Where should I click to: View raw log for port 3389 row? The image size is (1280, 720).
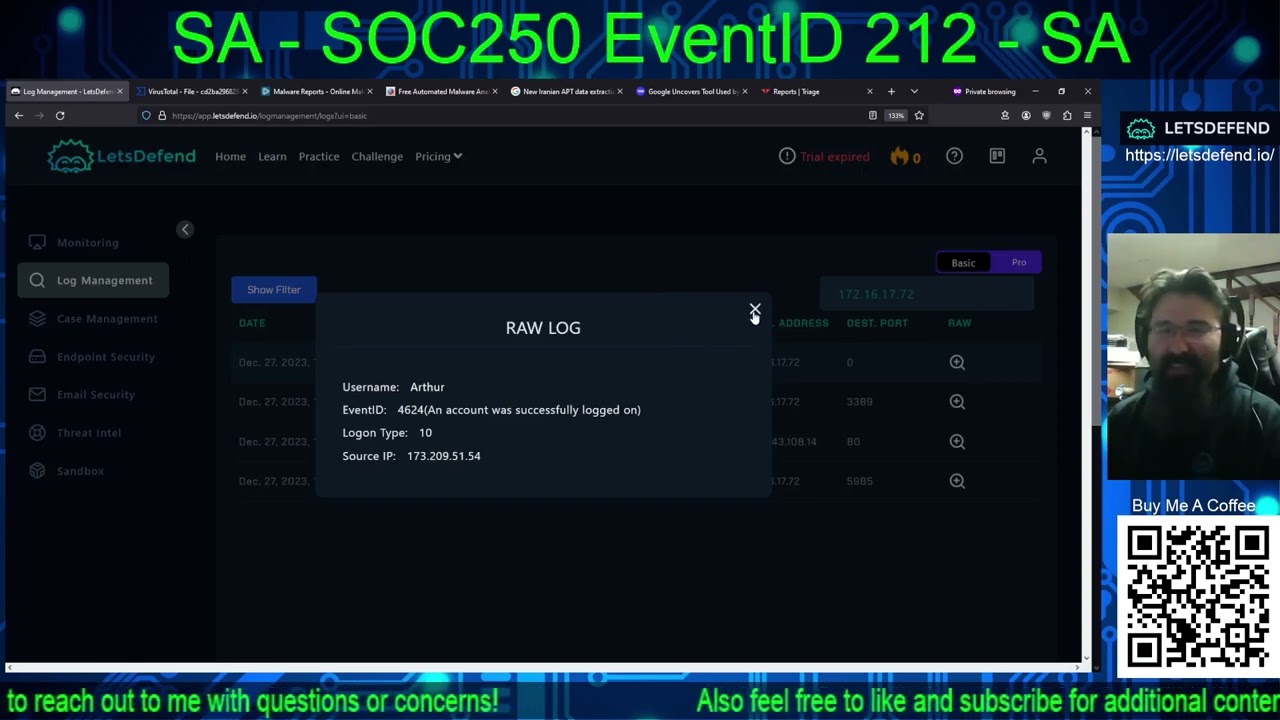point(957,402)
